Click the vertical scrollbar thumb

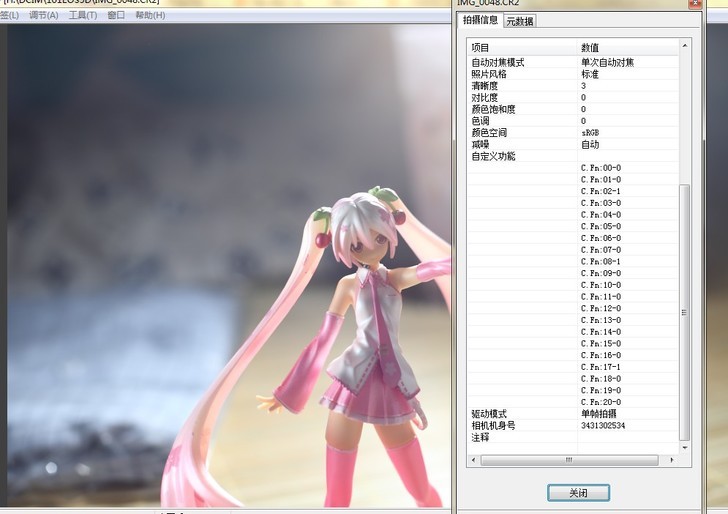click(x=684, y=312)
